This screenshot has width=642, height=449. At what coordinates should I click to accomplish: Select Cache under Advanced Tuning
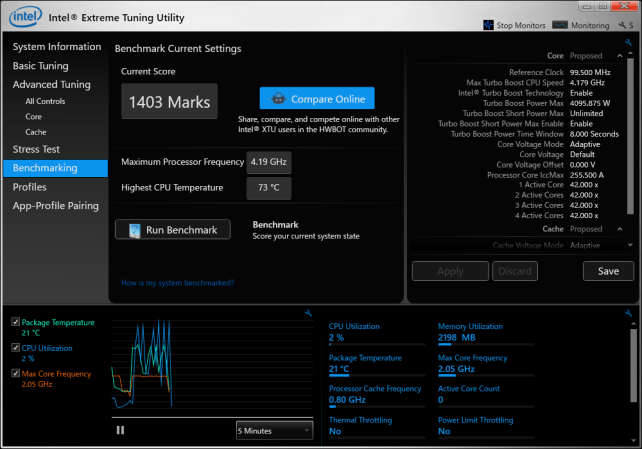(36, 132)
